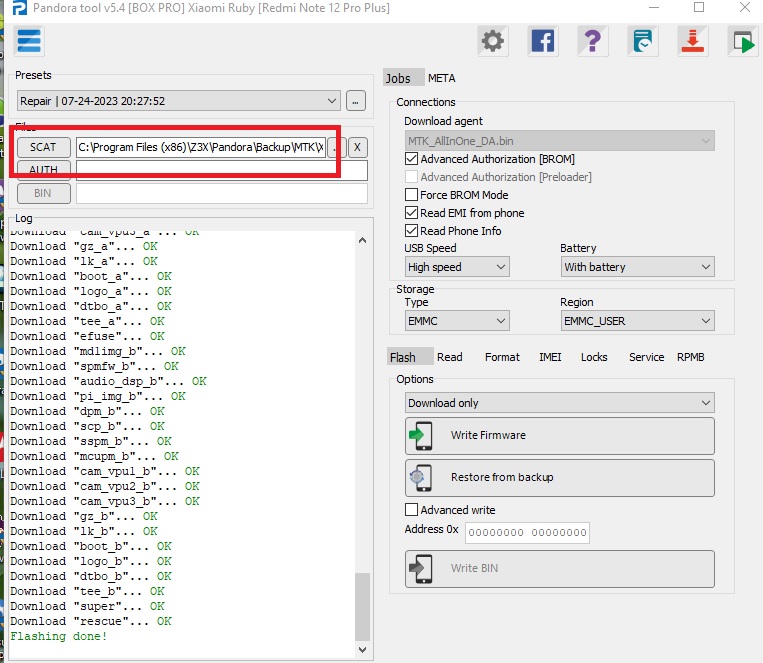
Task: Click the Address 0x input field
Action: [x=527, y=533]
